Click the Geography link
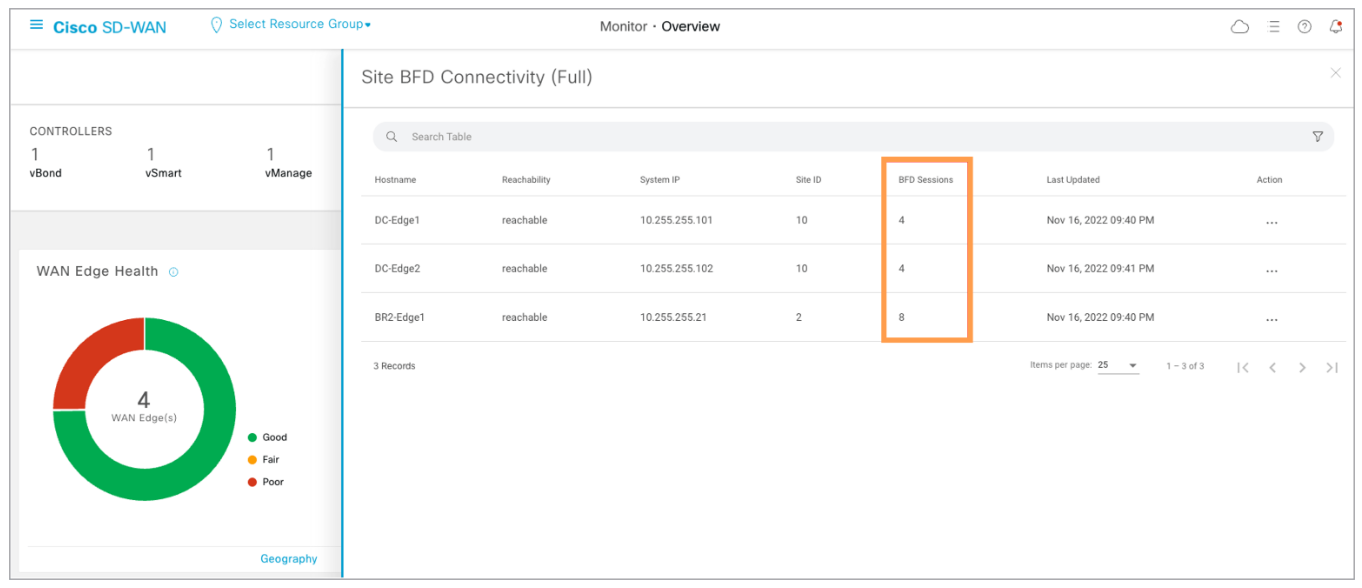The height and width of the screenshot is (588, 1362). (288, 559)
